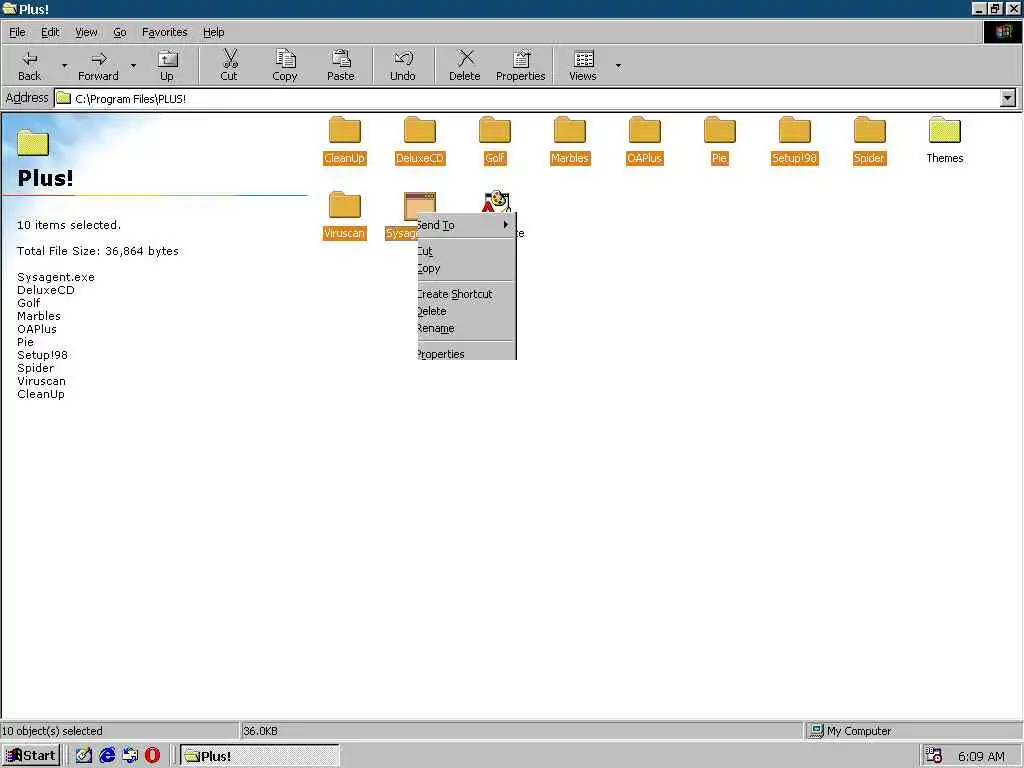Open the Edit menu
Viewport: 1024px width, 768px height.
[50, 32]
